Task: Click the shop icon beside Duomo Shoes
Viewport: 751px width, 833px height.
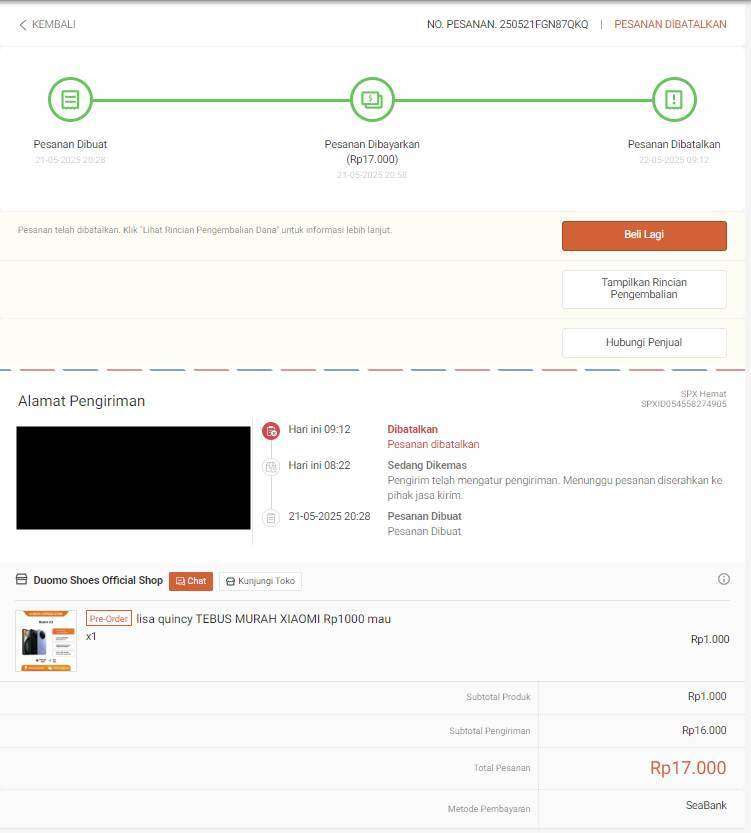Action: coord(21,579)
